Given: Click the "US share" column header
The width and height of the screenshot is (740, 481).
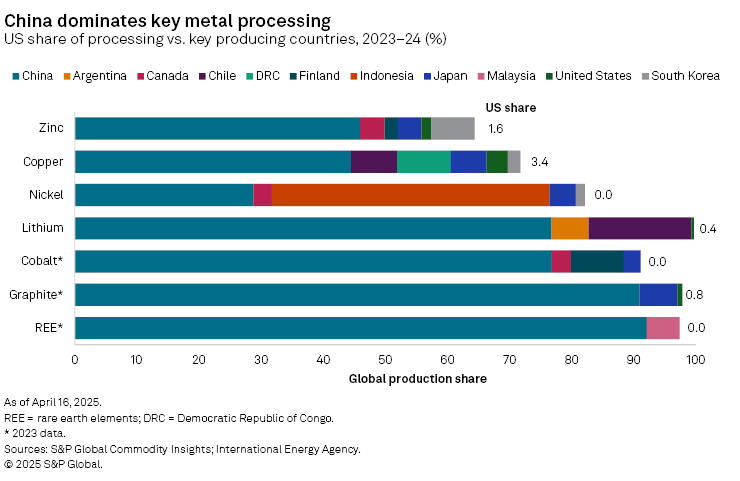Looking at the screenshot, I should point(510,106).
